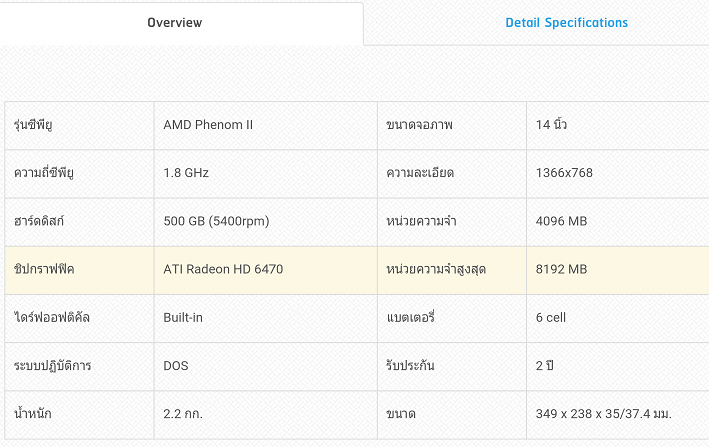
Task: Select the 8192 MB maximum memory value
Action: click(x=561, y=270)
